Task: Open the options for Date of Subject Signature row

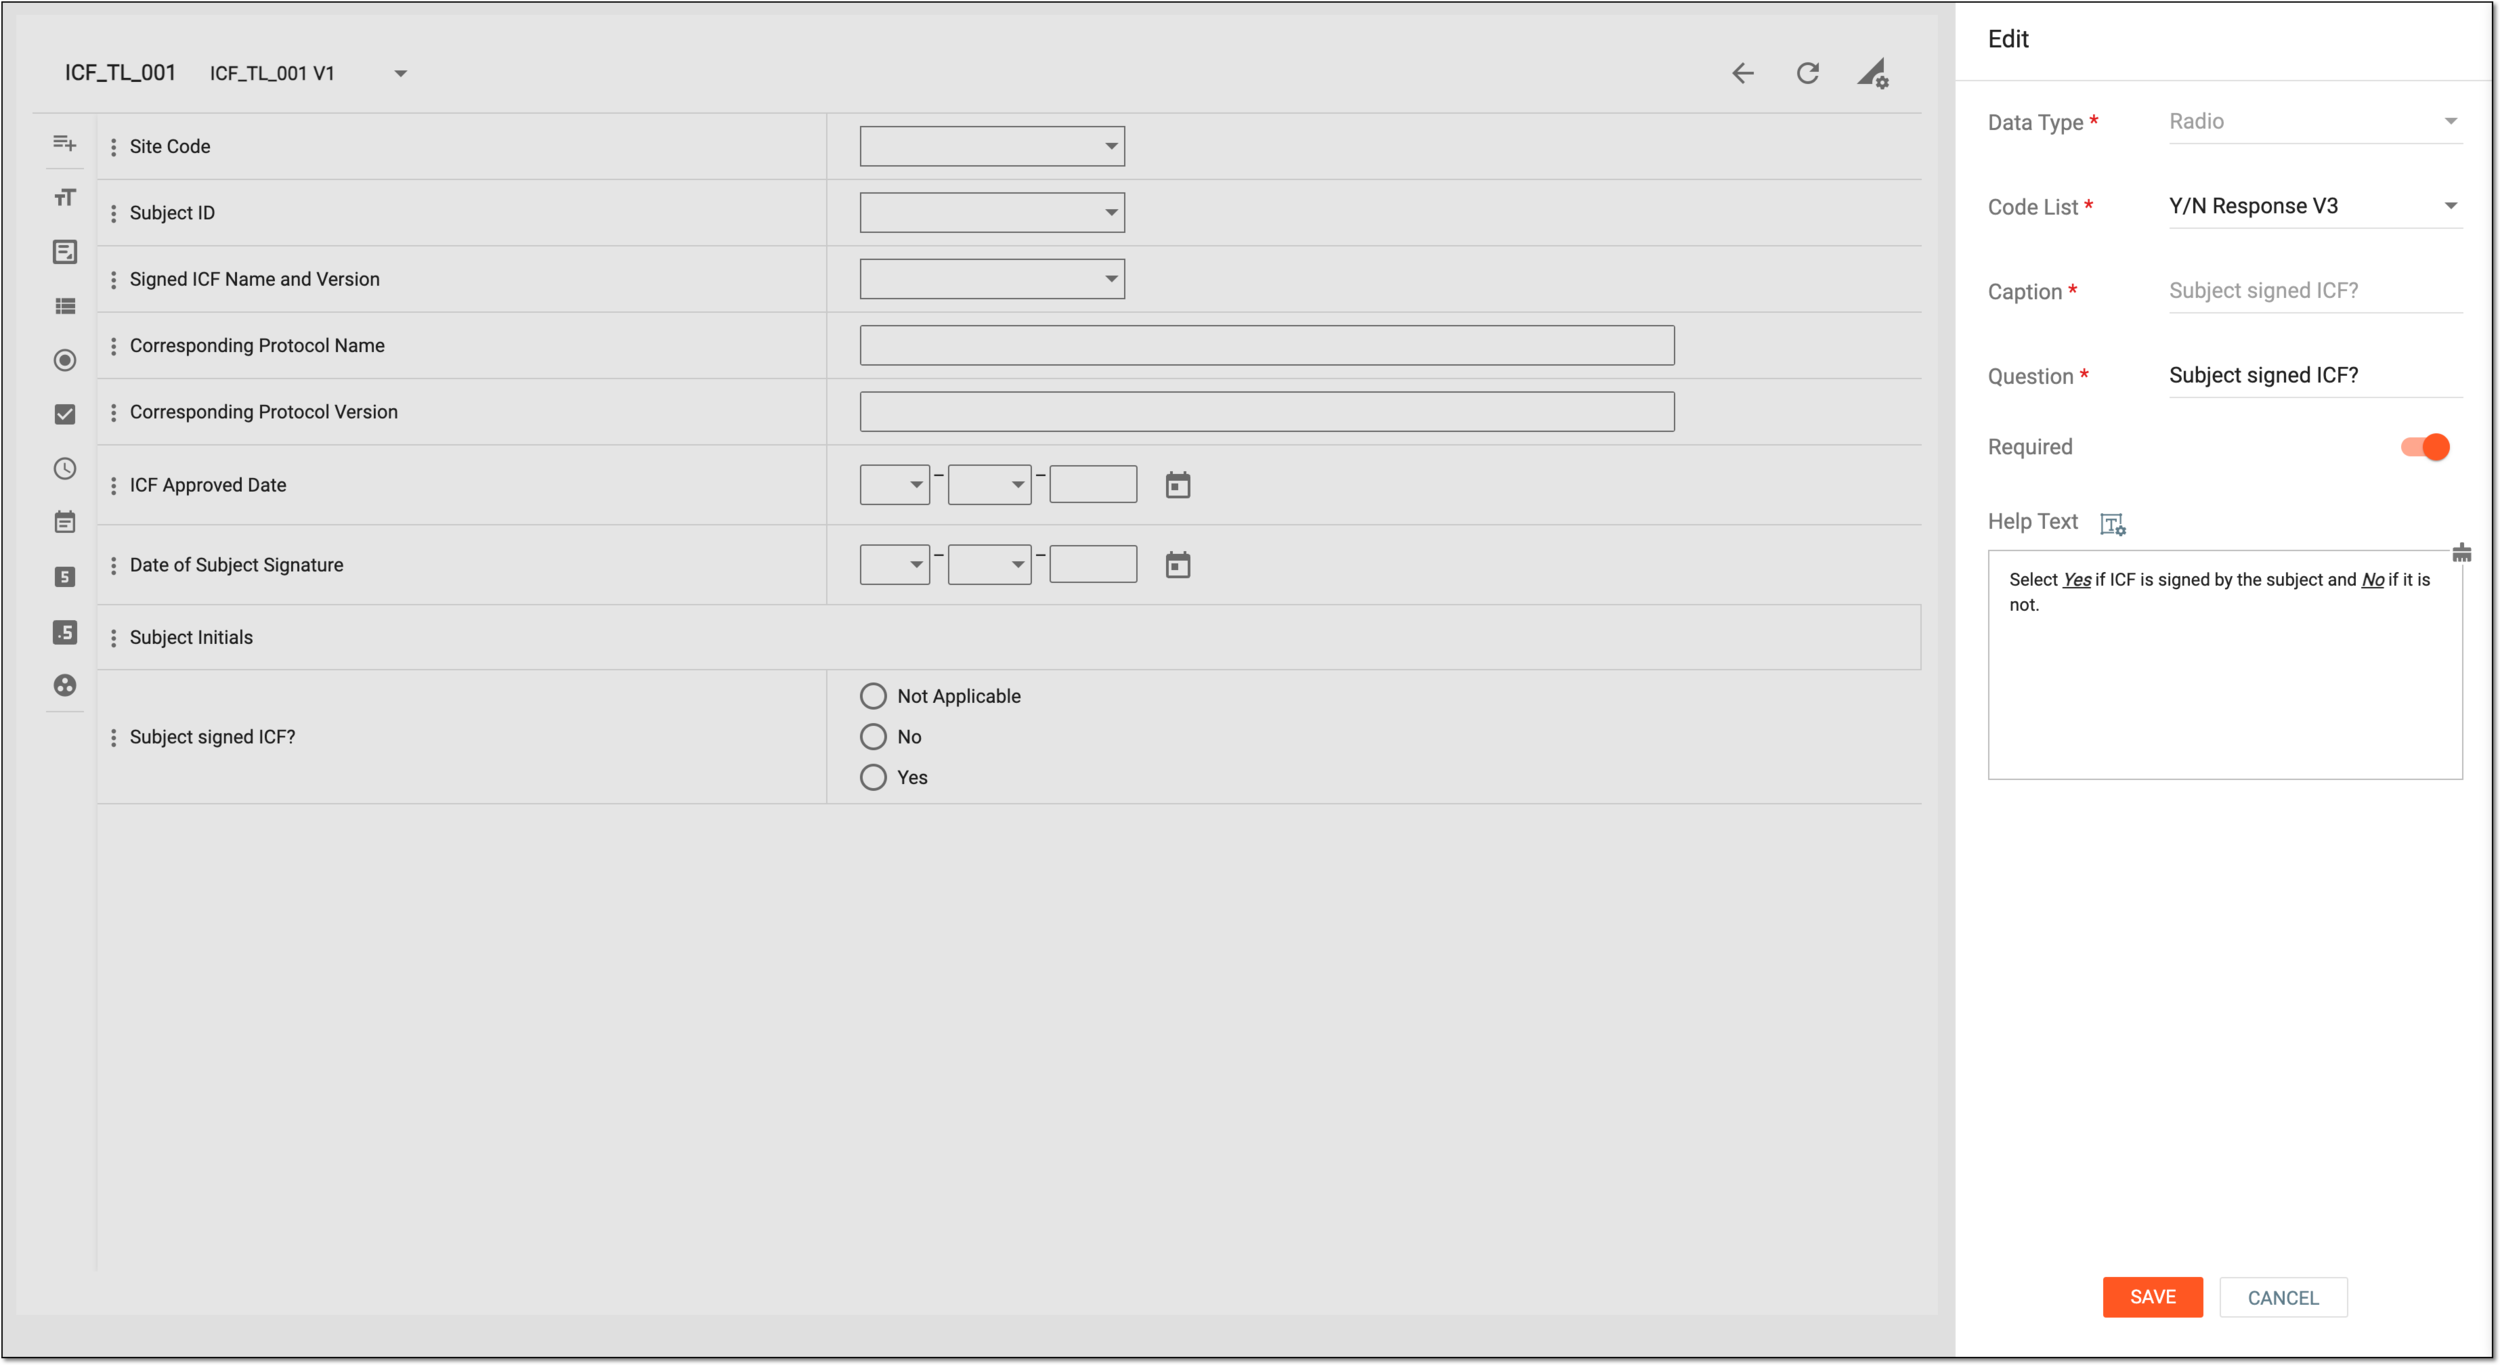Action: point(113,565)
